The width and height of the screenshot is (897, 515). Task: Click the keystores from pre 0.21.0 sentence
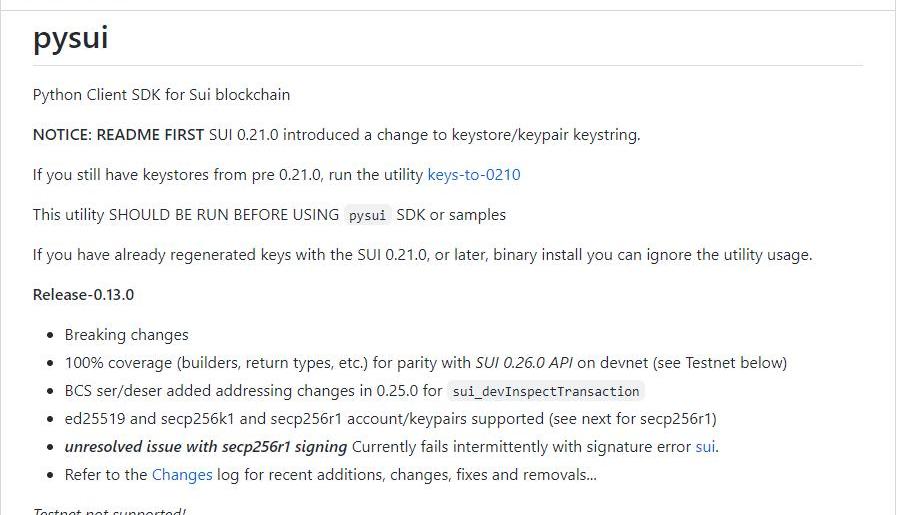click(228, 175)
